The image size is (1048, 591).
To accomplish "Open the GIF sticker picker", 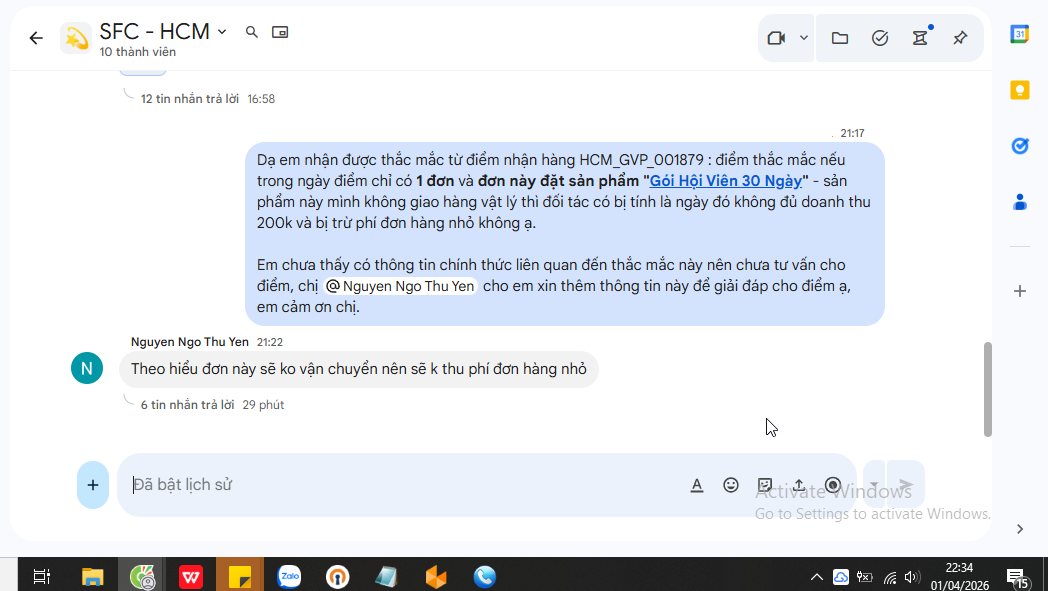I will click(765, 485).
